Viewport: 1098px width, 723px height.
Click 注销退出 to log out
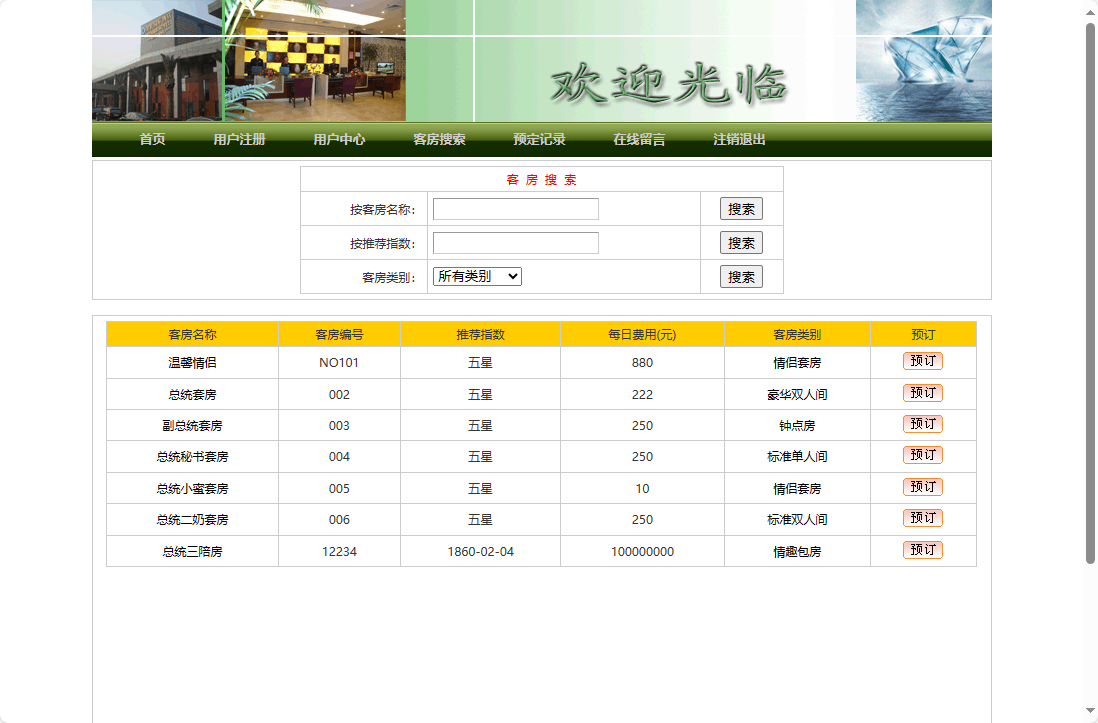click(735, 140)
